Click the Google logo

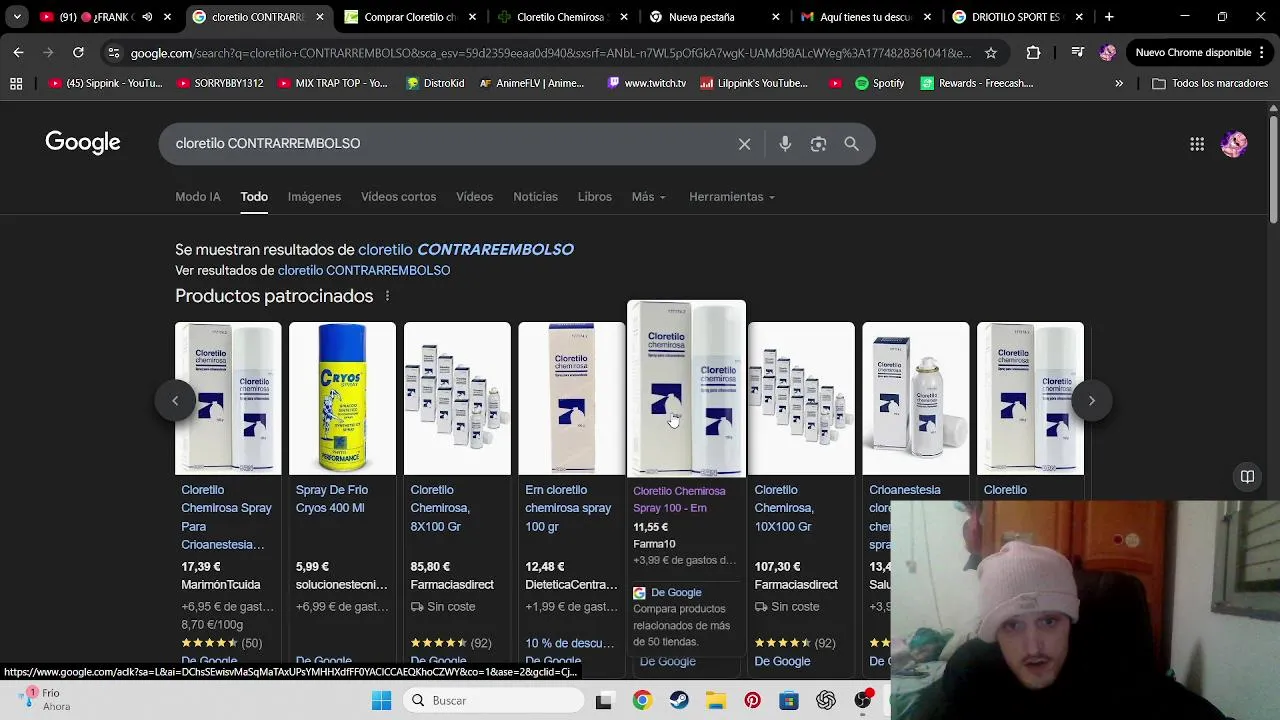pyautogui.click(x=83, y=143)
